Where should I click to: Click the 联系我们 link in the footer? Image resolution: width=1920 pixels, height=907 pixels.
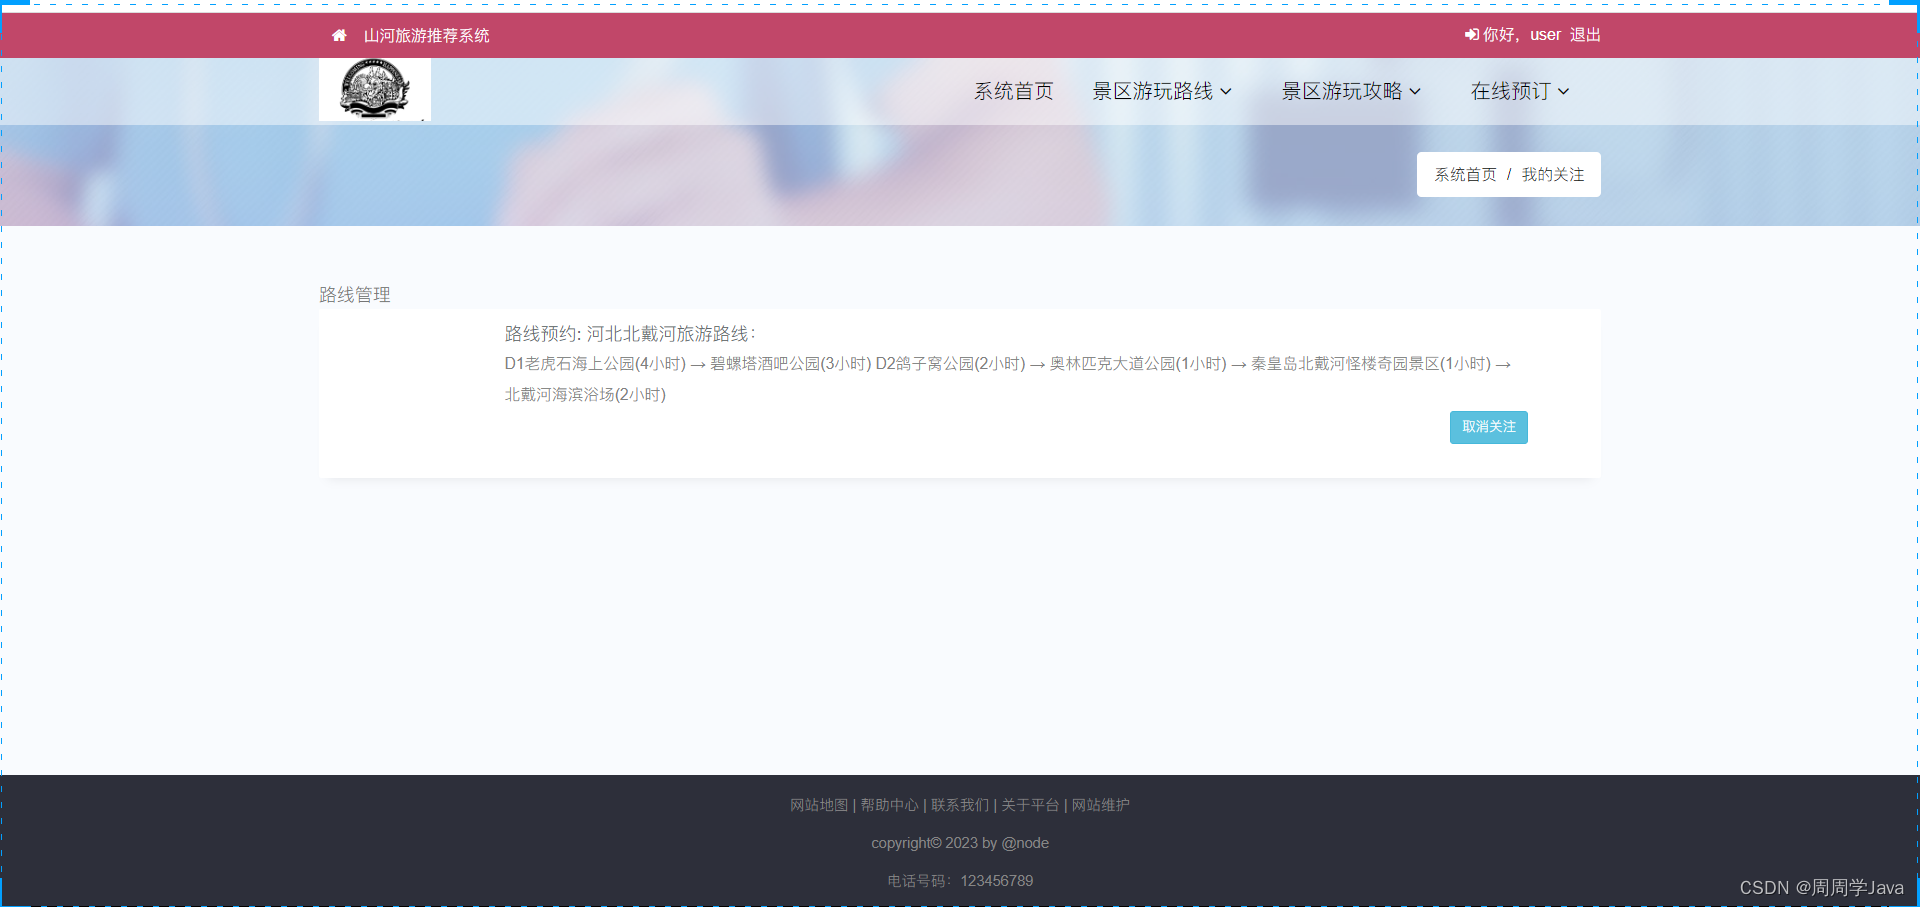tap(958, 805)
